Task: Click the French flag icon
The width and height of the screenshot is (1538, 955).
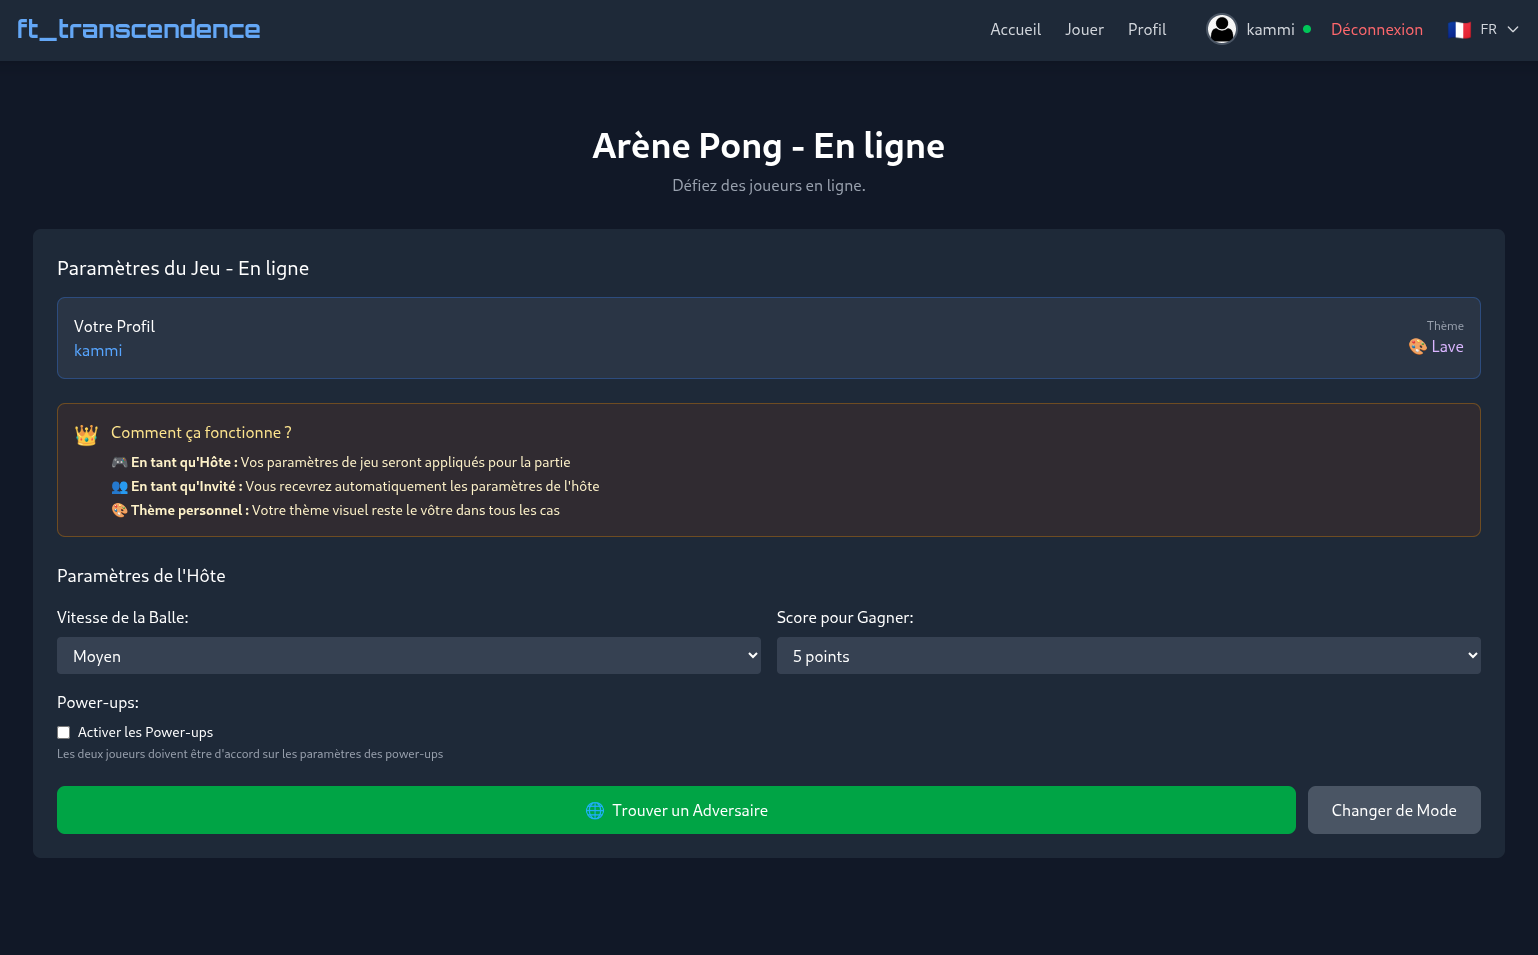Action: pyautogui.click(x=1459, y=30)
